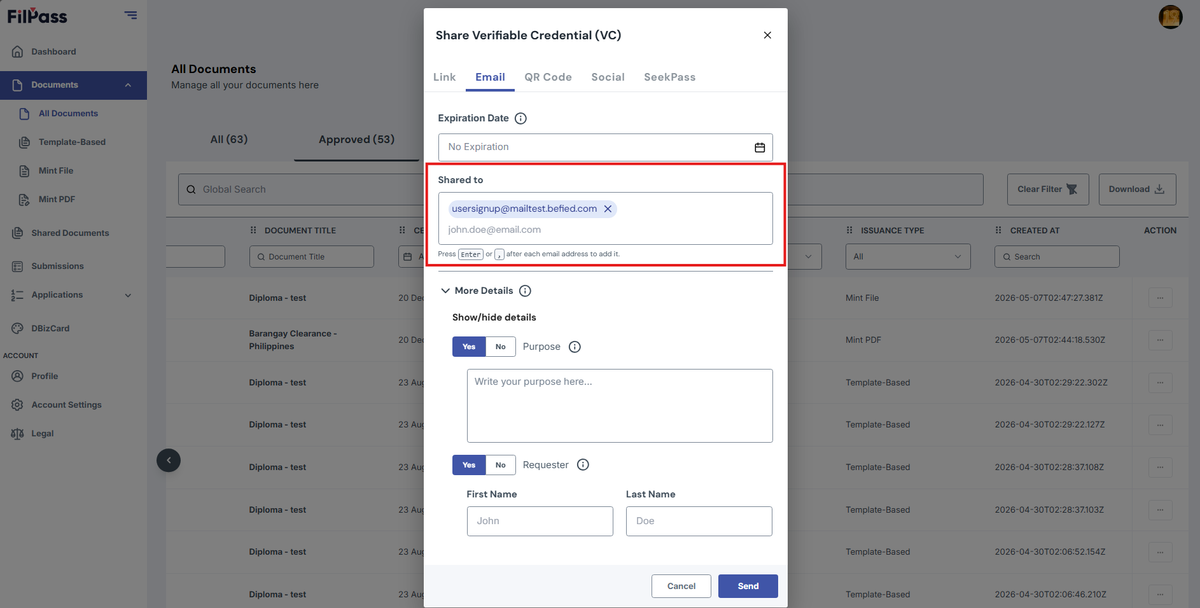Click the DOCUMENT TITLE column drag handle
This screenshot has width=1200, height=608.
click(x=254, y=231)
